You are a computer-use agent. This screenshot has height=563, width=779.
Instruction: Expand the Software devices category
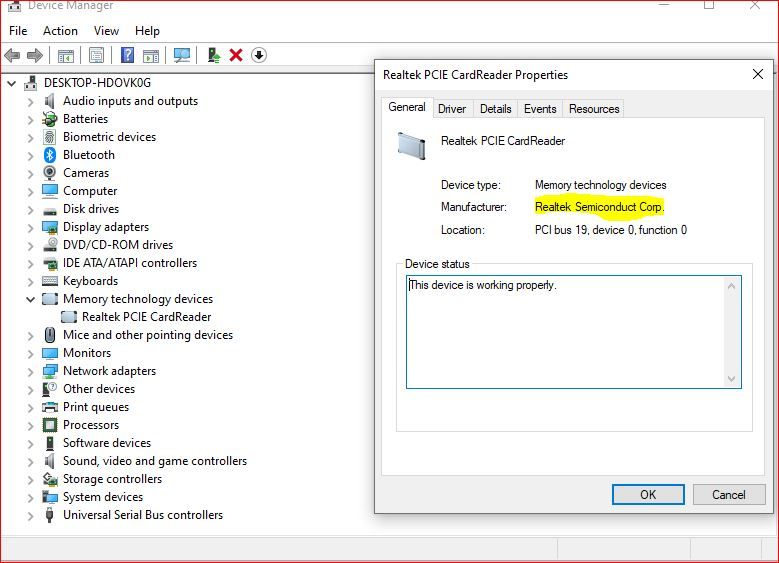click(x=31, y=443)
